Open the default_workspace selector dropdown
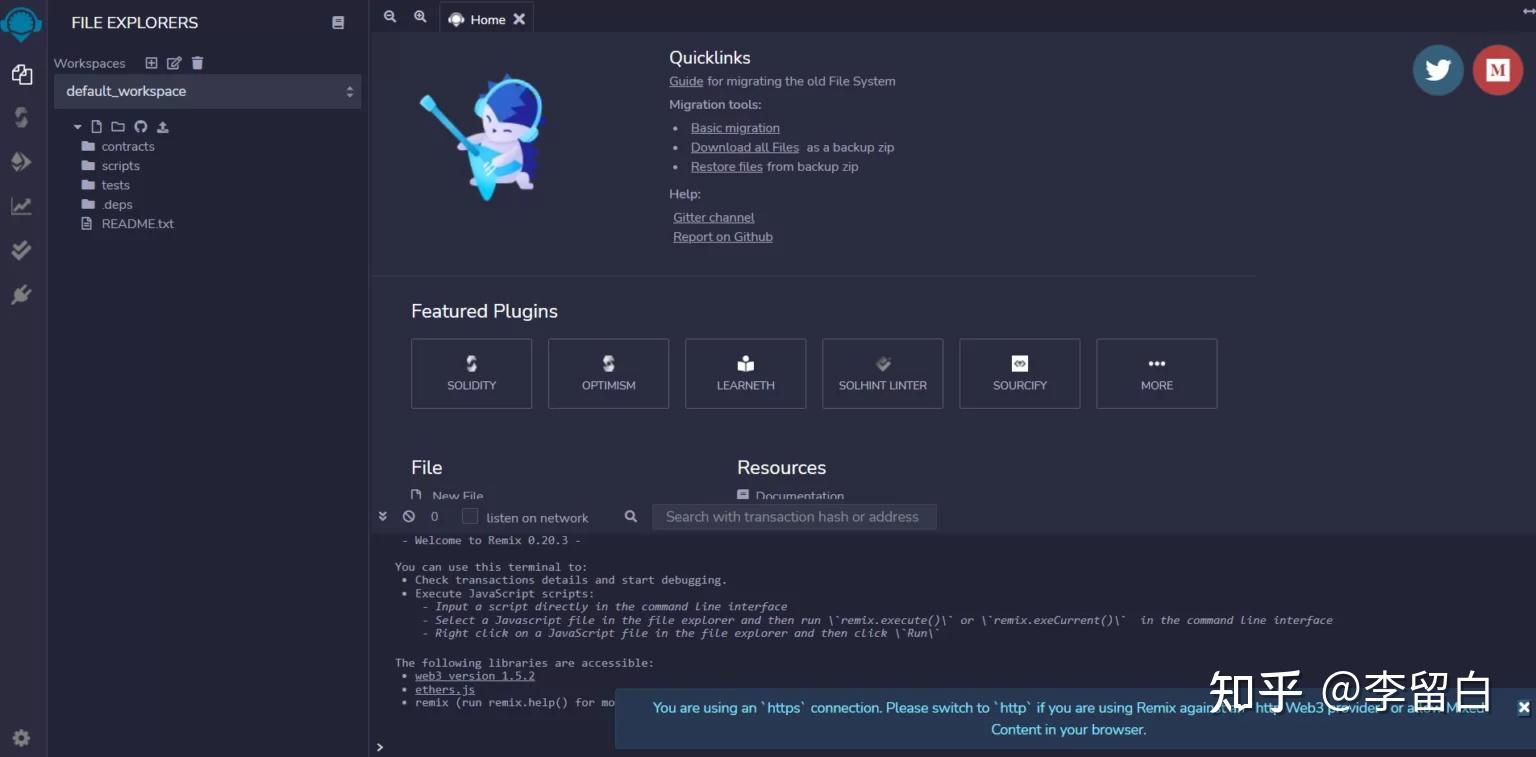The height and width of the screenshot is (757, 1536). pyautogui.click(x=207, y=91)
